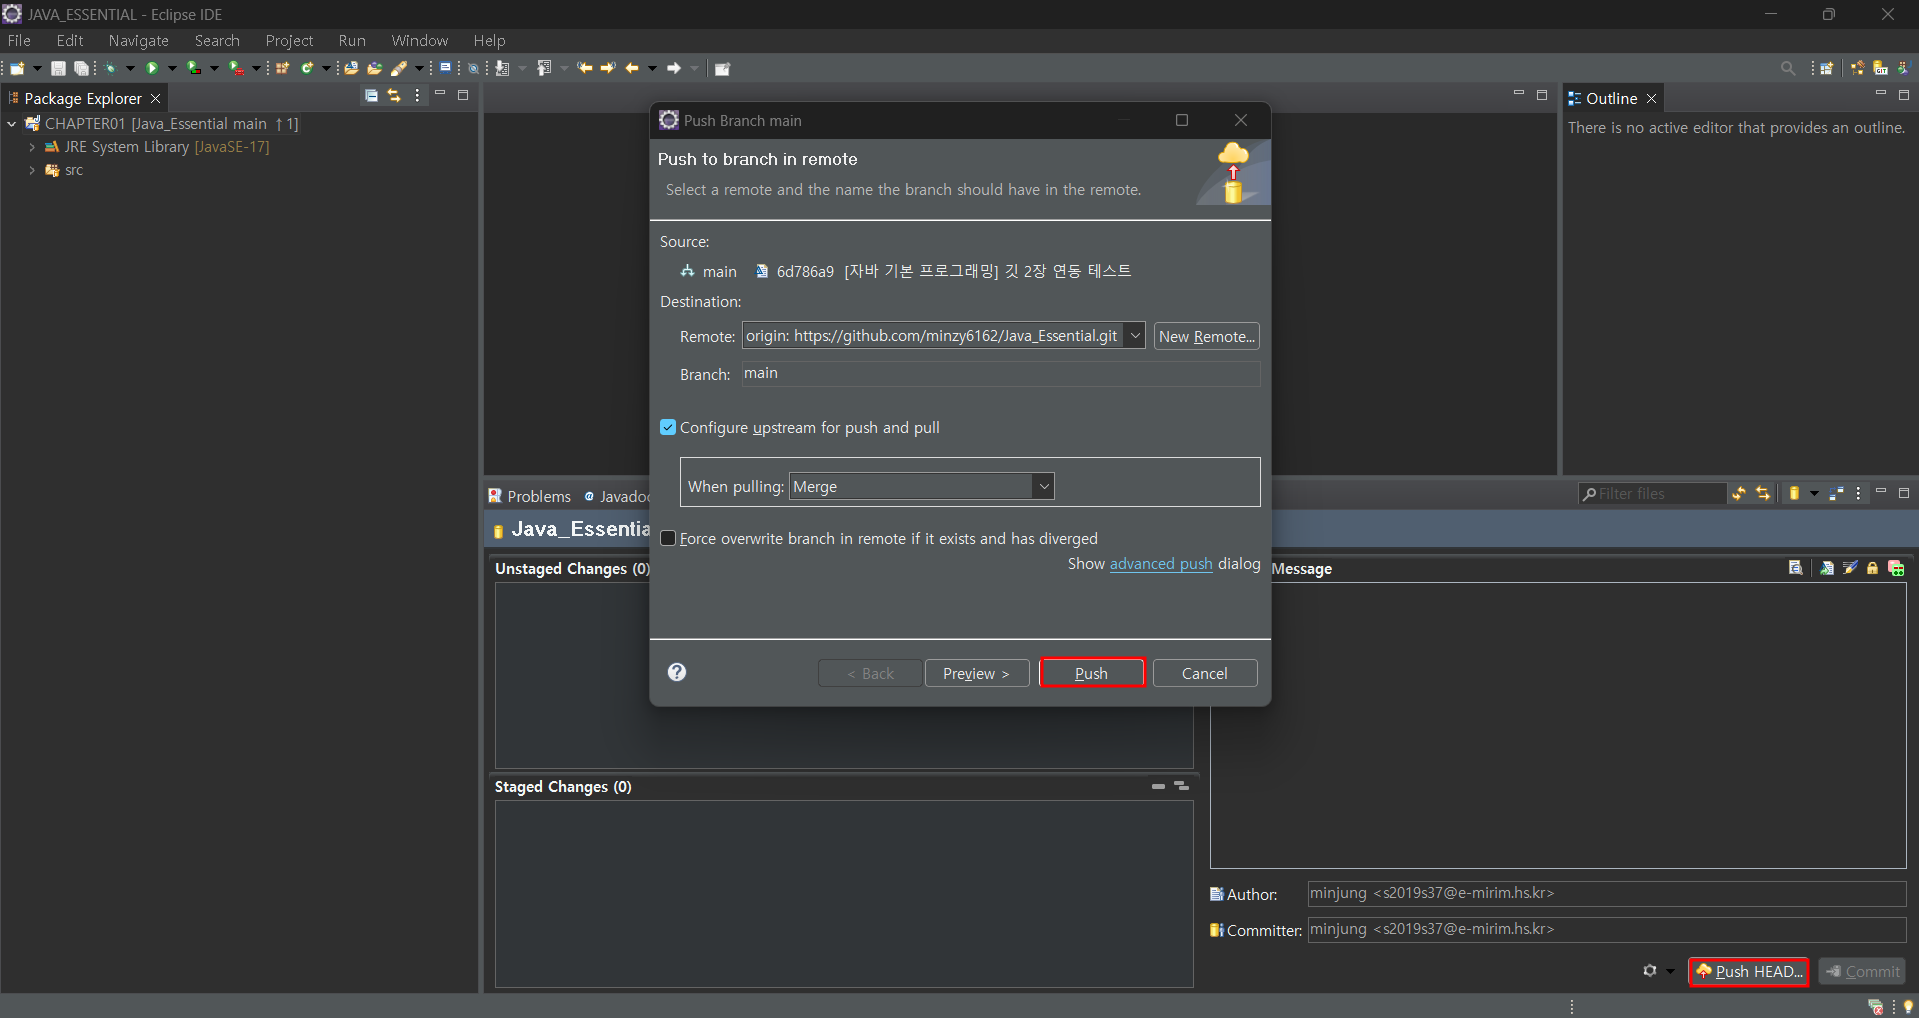The width and height of the screenshot is (1919, 1018).
Task: Click the Save icon in main toolbar
Action: pyautogui.click(x=58, y=68)
